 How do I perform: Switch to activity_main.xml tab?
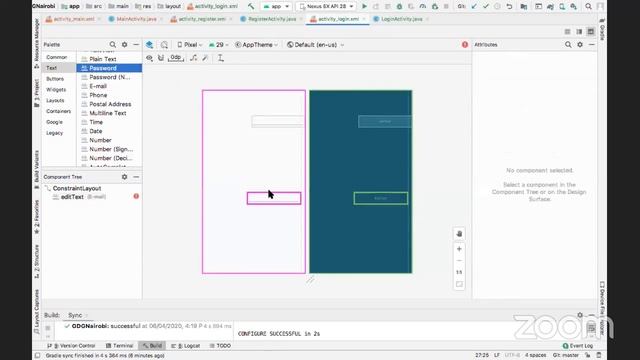tap(73, 19)
